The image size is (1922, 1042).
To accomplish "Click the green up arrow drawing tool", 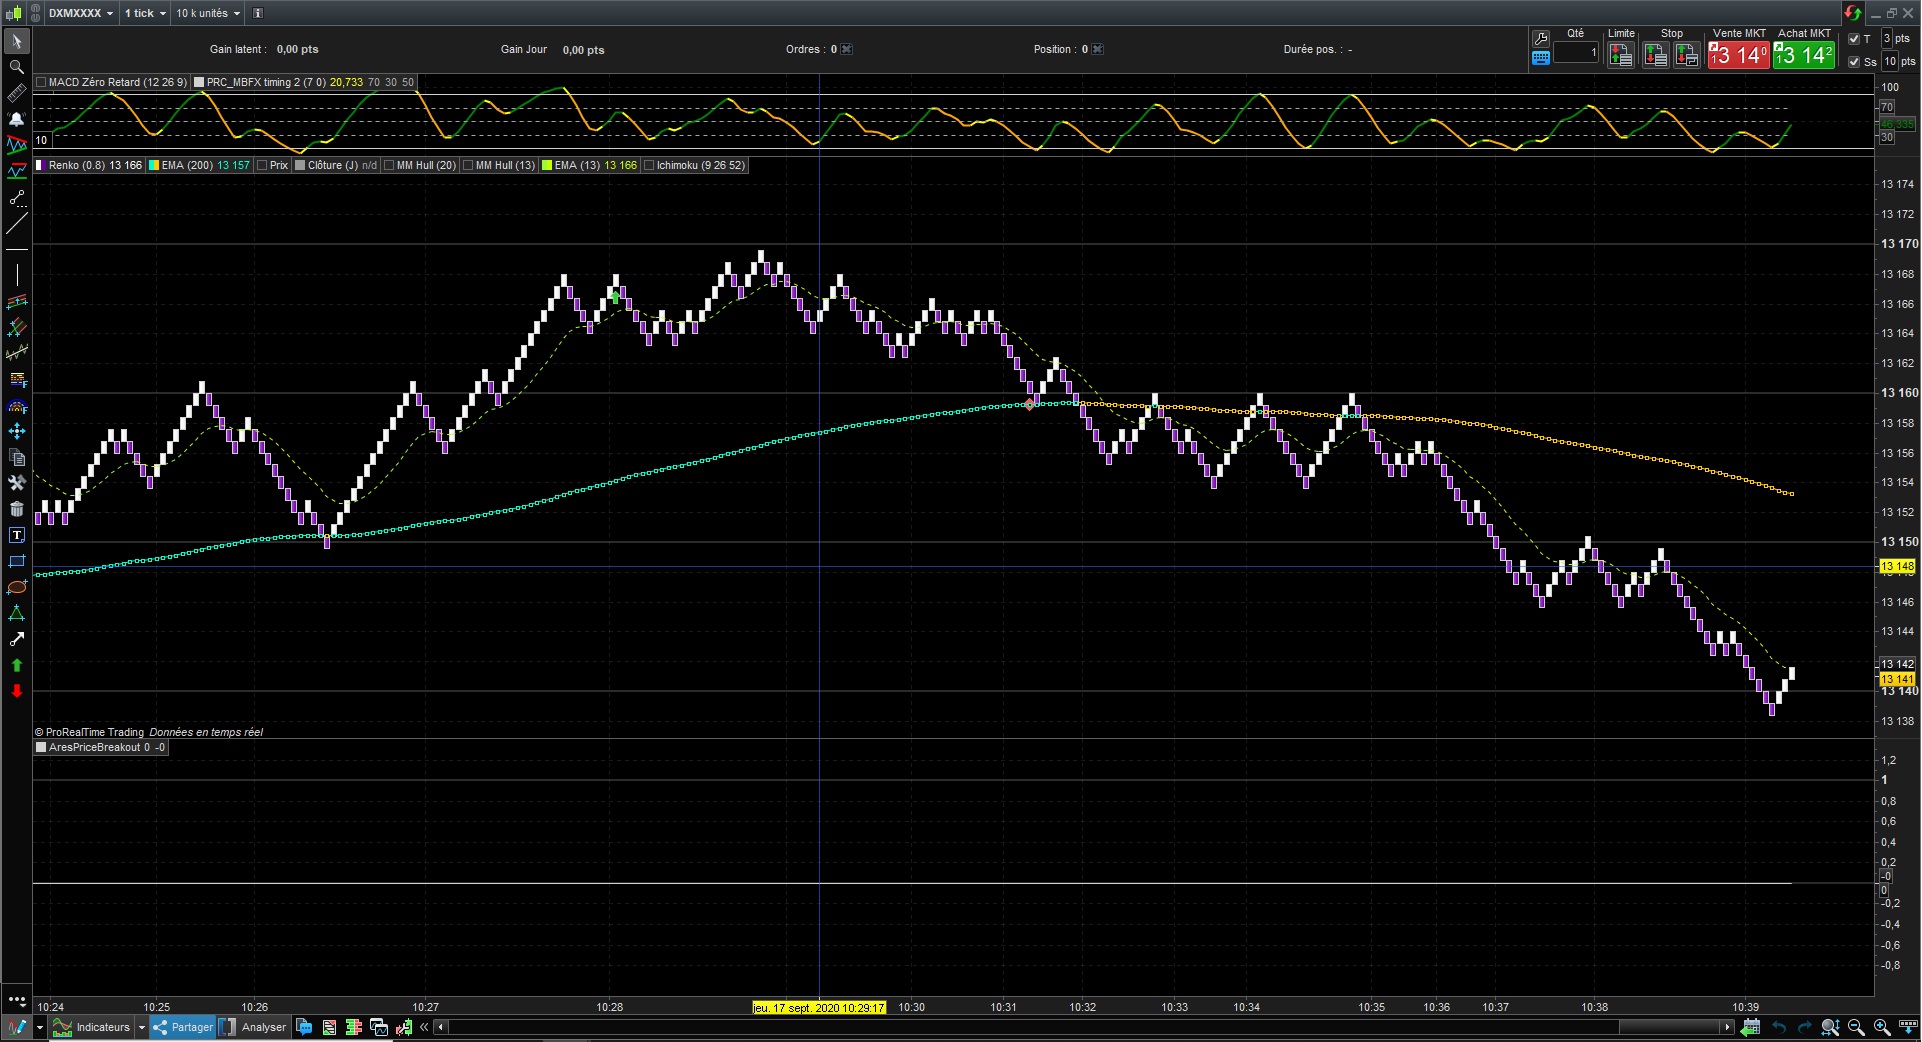I will 17,665.
